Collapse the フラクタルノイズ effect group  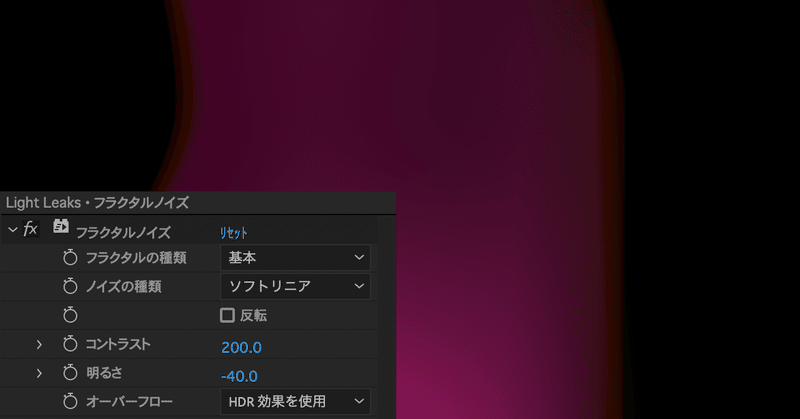pos(13,230)
